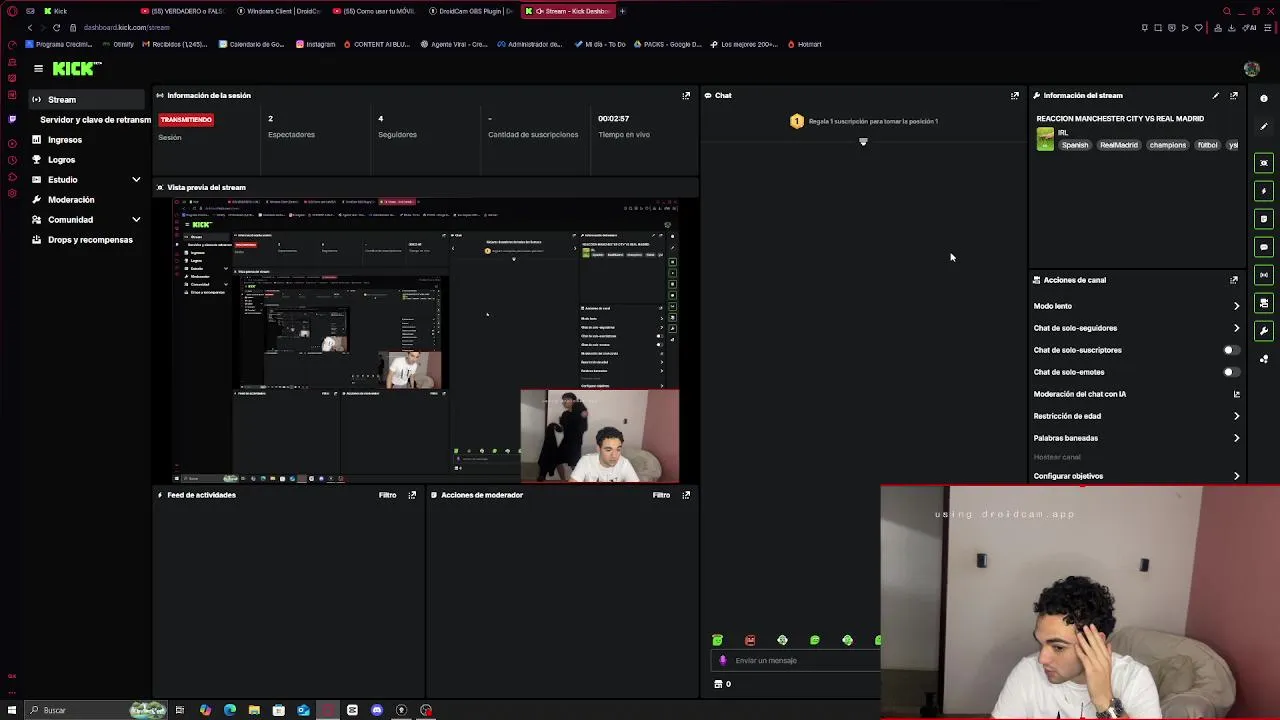The height and width of the screenshot is (720, 1280).
Task: Open Servidor y clave de retransmisión
Action: [96, 120]
